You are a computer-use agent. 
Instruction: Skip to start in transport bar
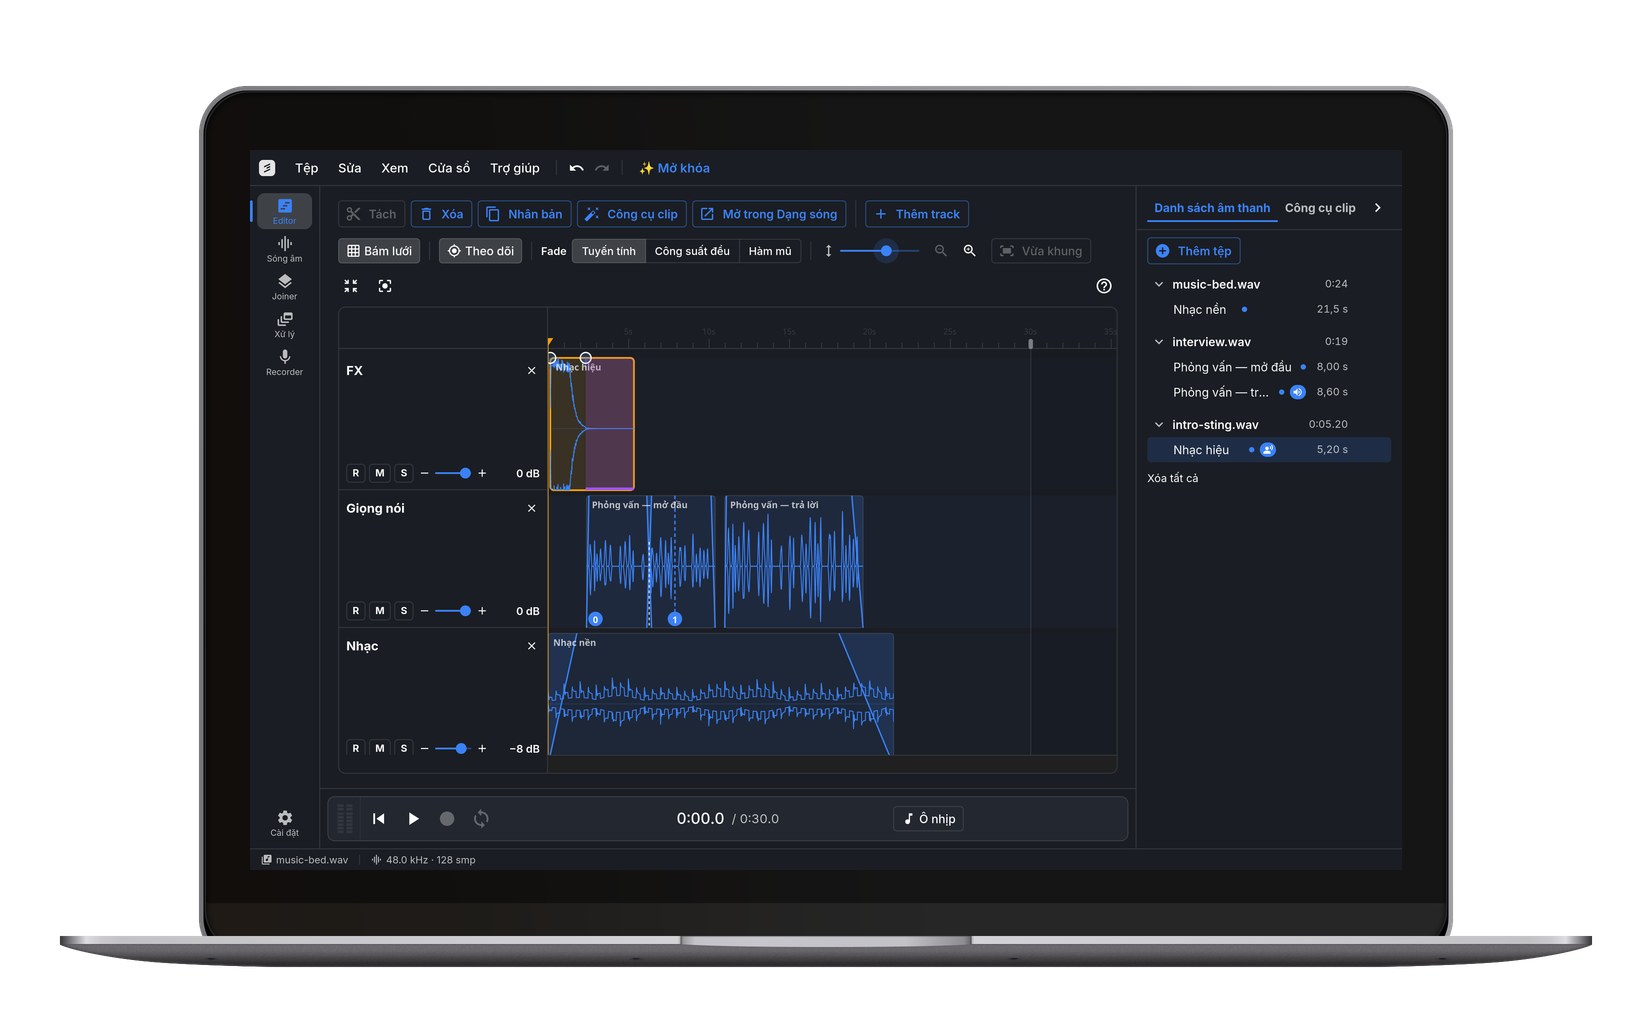[x=379, y=819]
